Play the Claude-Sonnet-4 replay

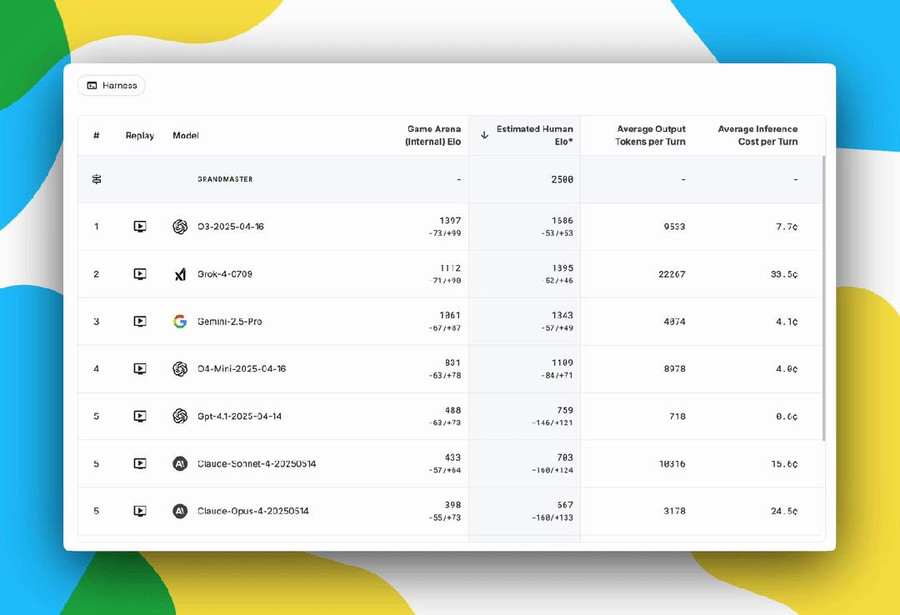140,464
